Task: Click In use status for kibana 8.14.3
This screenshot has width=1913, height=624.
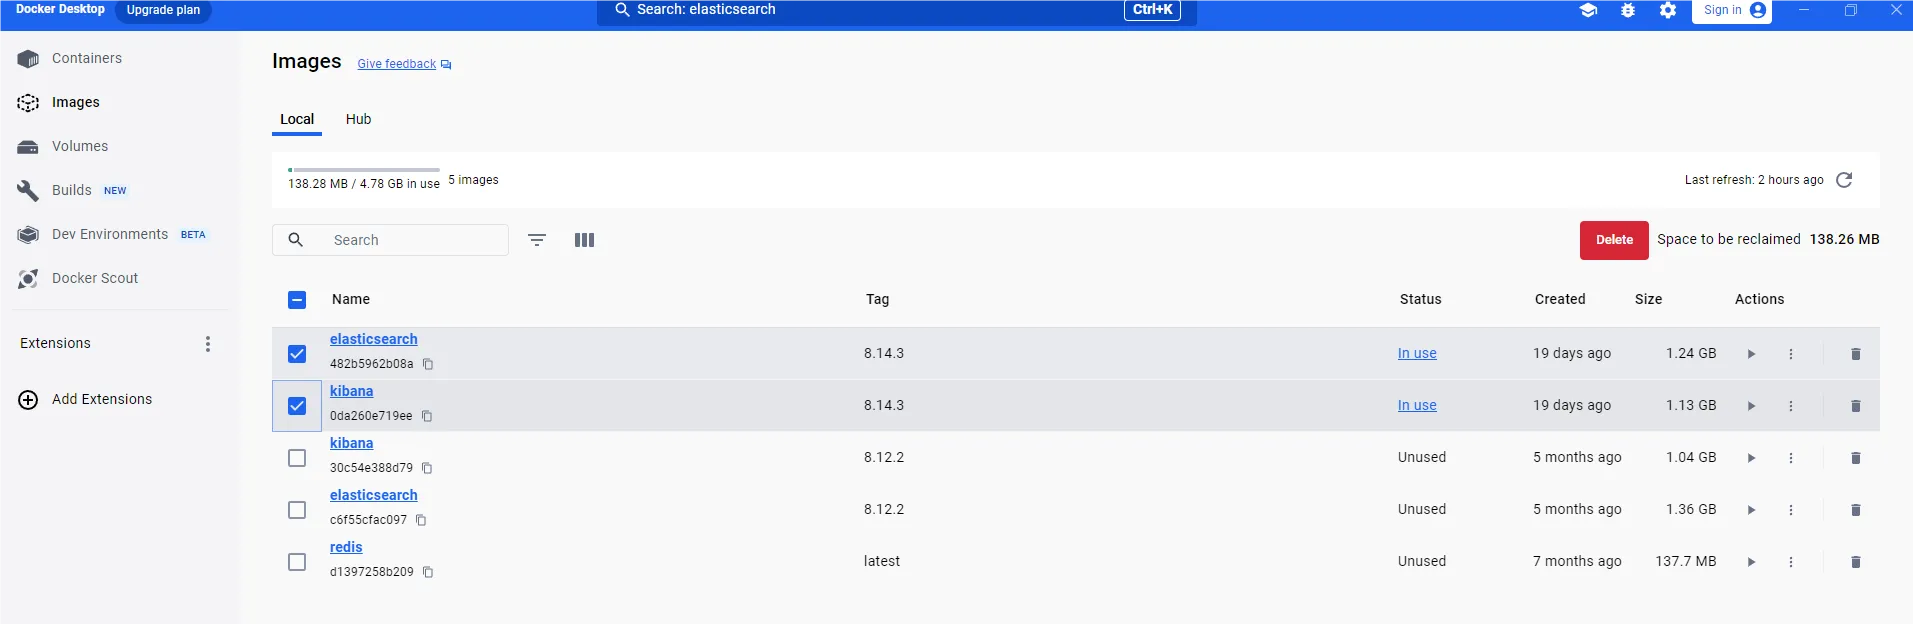Action: [1417, 405]
